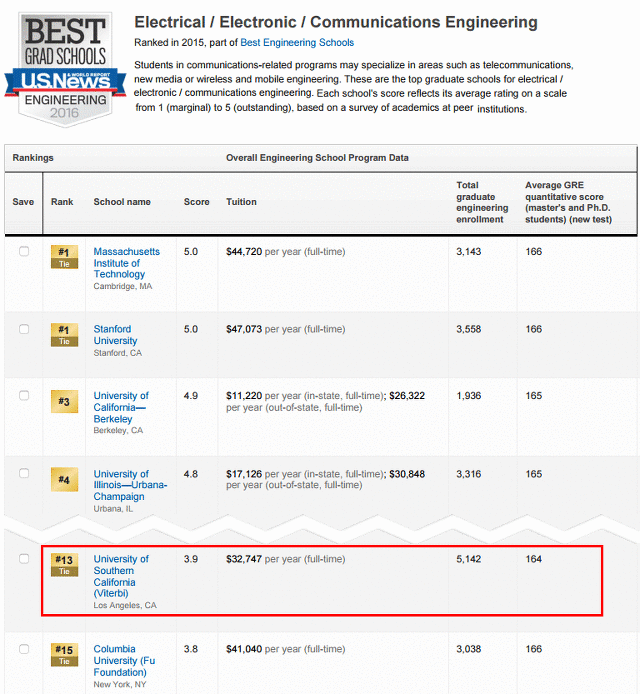Click the $32,747 tuition value

[x=244, y=559]
